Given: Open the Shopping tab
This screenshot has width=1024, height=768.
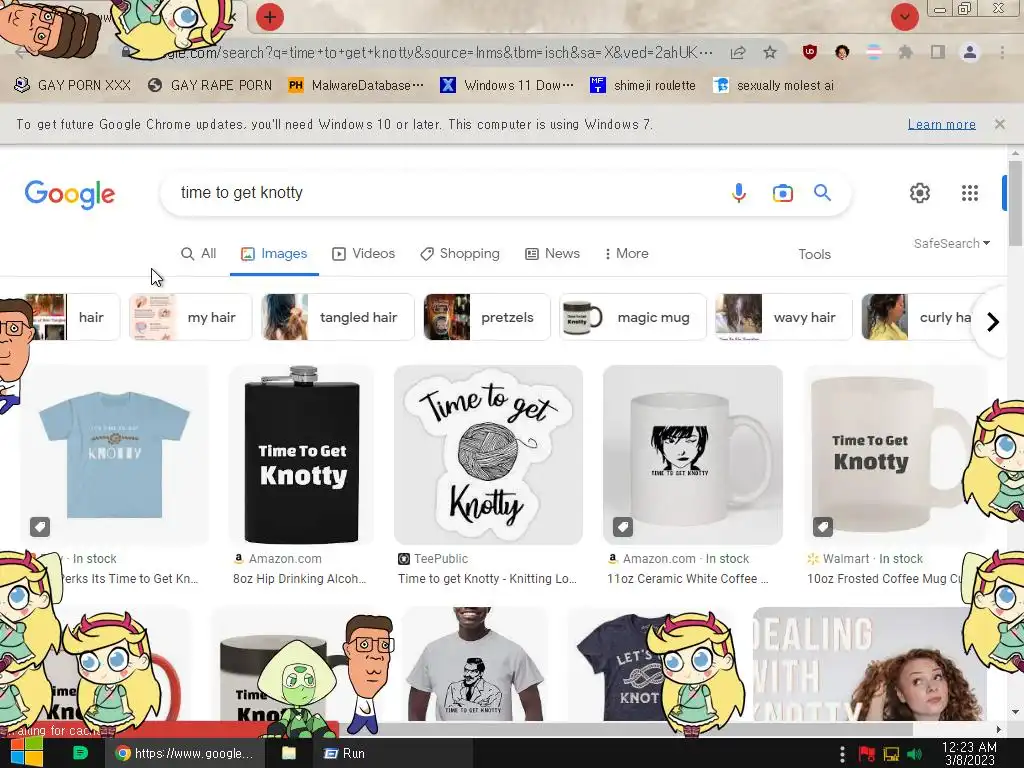Looking at the screenshot, I should pos(460,253).
